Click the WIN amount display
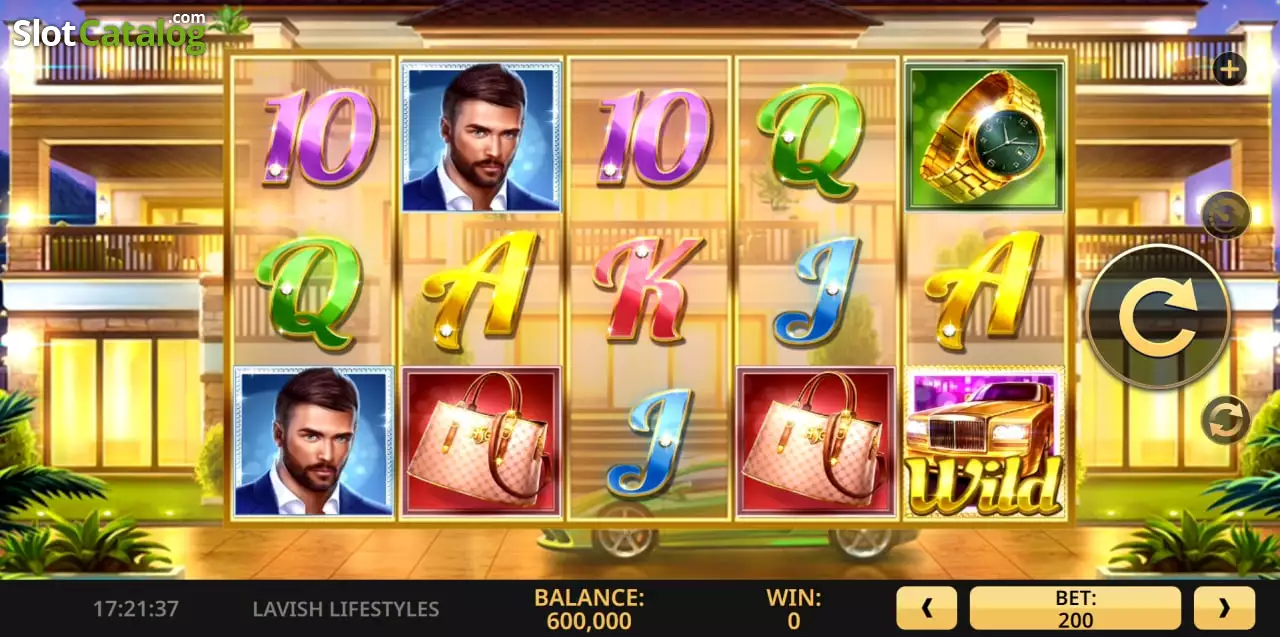This screenshot has width=1280, height=637. click(794, 609)
